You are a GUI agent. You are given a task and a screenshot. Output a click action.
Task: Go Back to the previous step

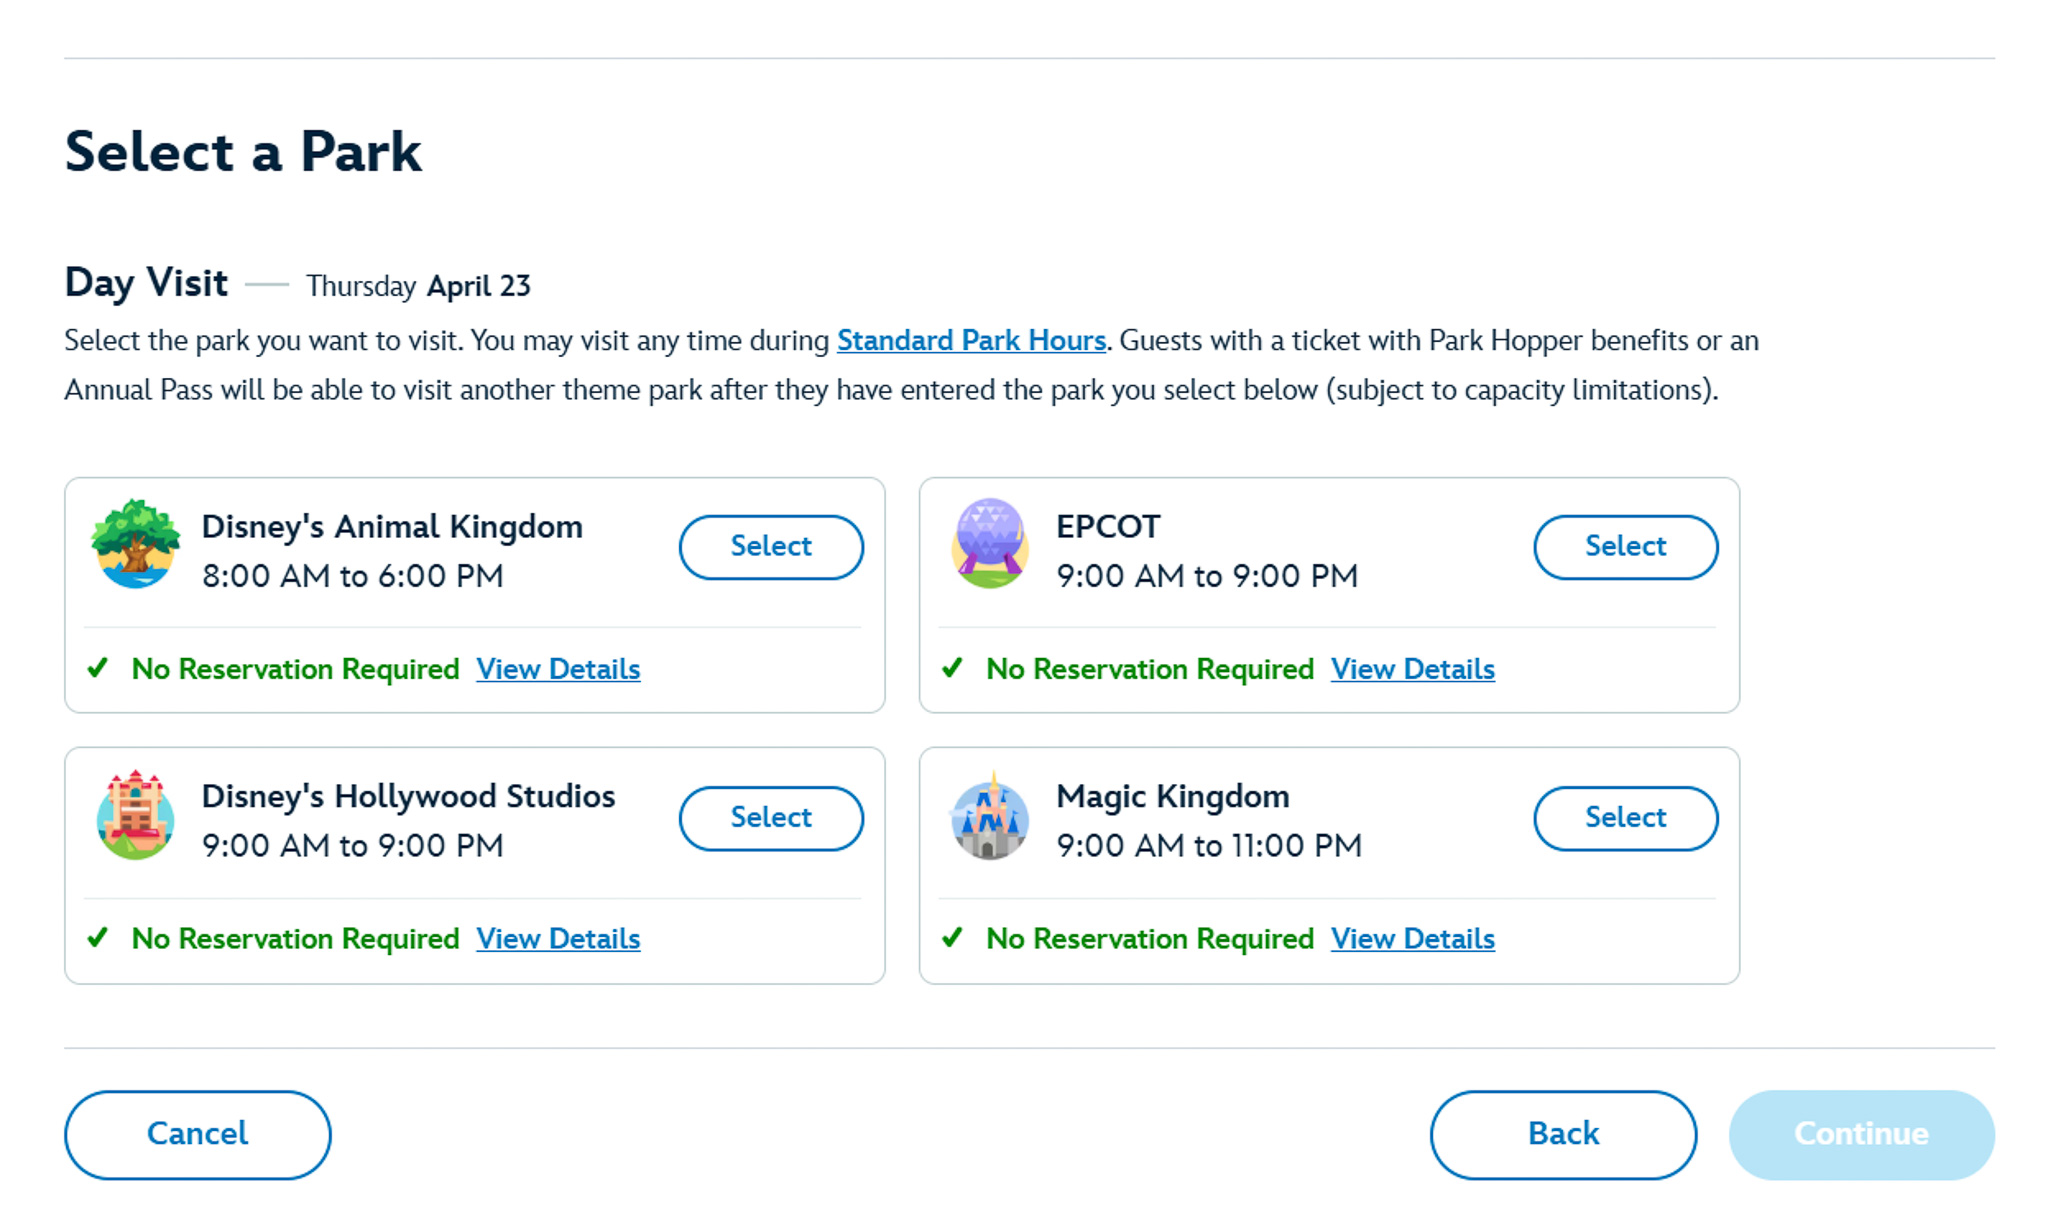[x=1563, y=1134]
